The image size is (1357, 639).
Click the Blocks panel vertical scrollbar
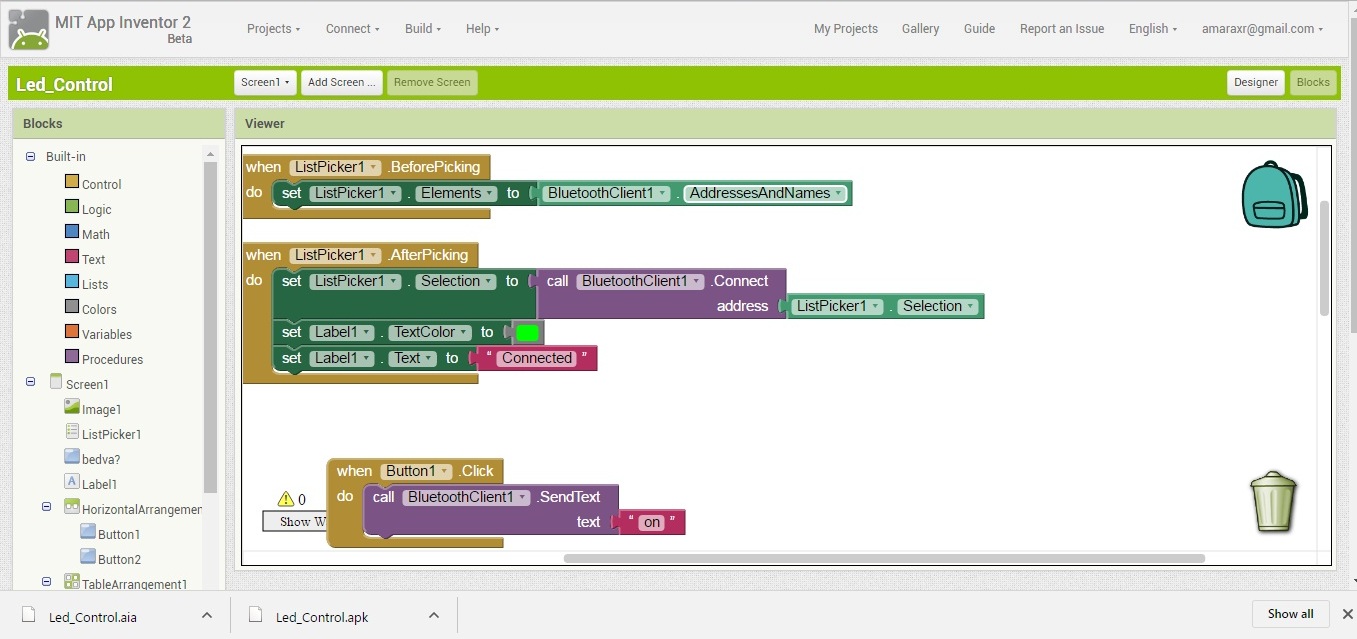point(210,326)
